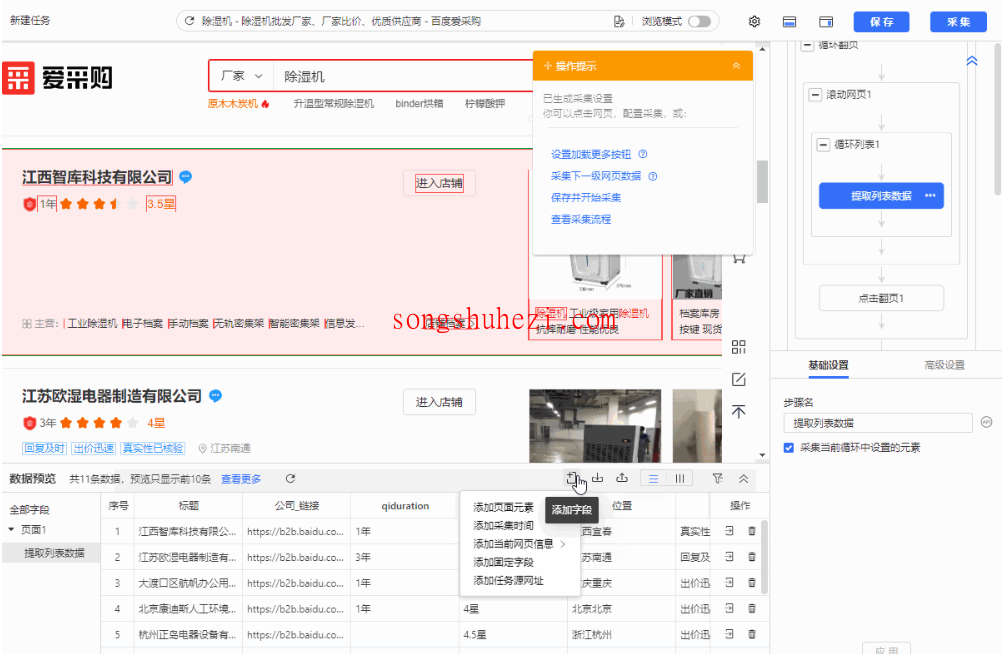
Task: Click the edit note icon on page sidebar
Action: [x=738, y=379]
